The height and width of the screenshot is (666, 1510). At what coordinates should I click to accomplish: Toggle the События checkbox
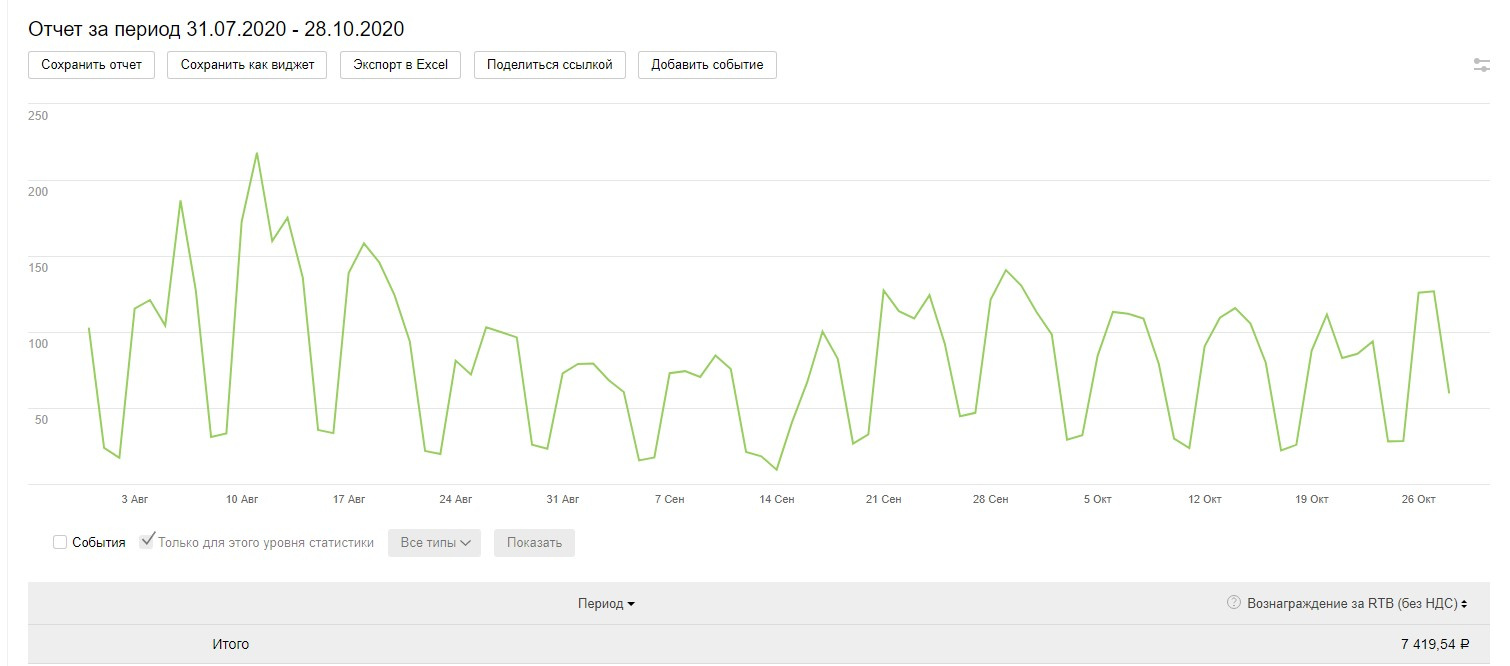tap(60, 542)
